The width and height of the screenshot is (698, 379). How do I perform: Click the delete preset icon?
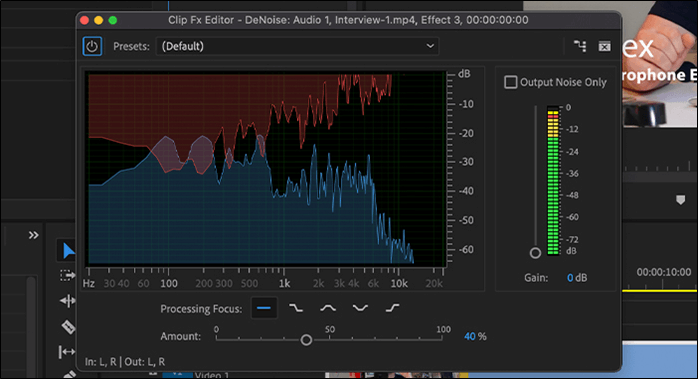coord(604,46)
